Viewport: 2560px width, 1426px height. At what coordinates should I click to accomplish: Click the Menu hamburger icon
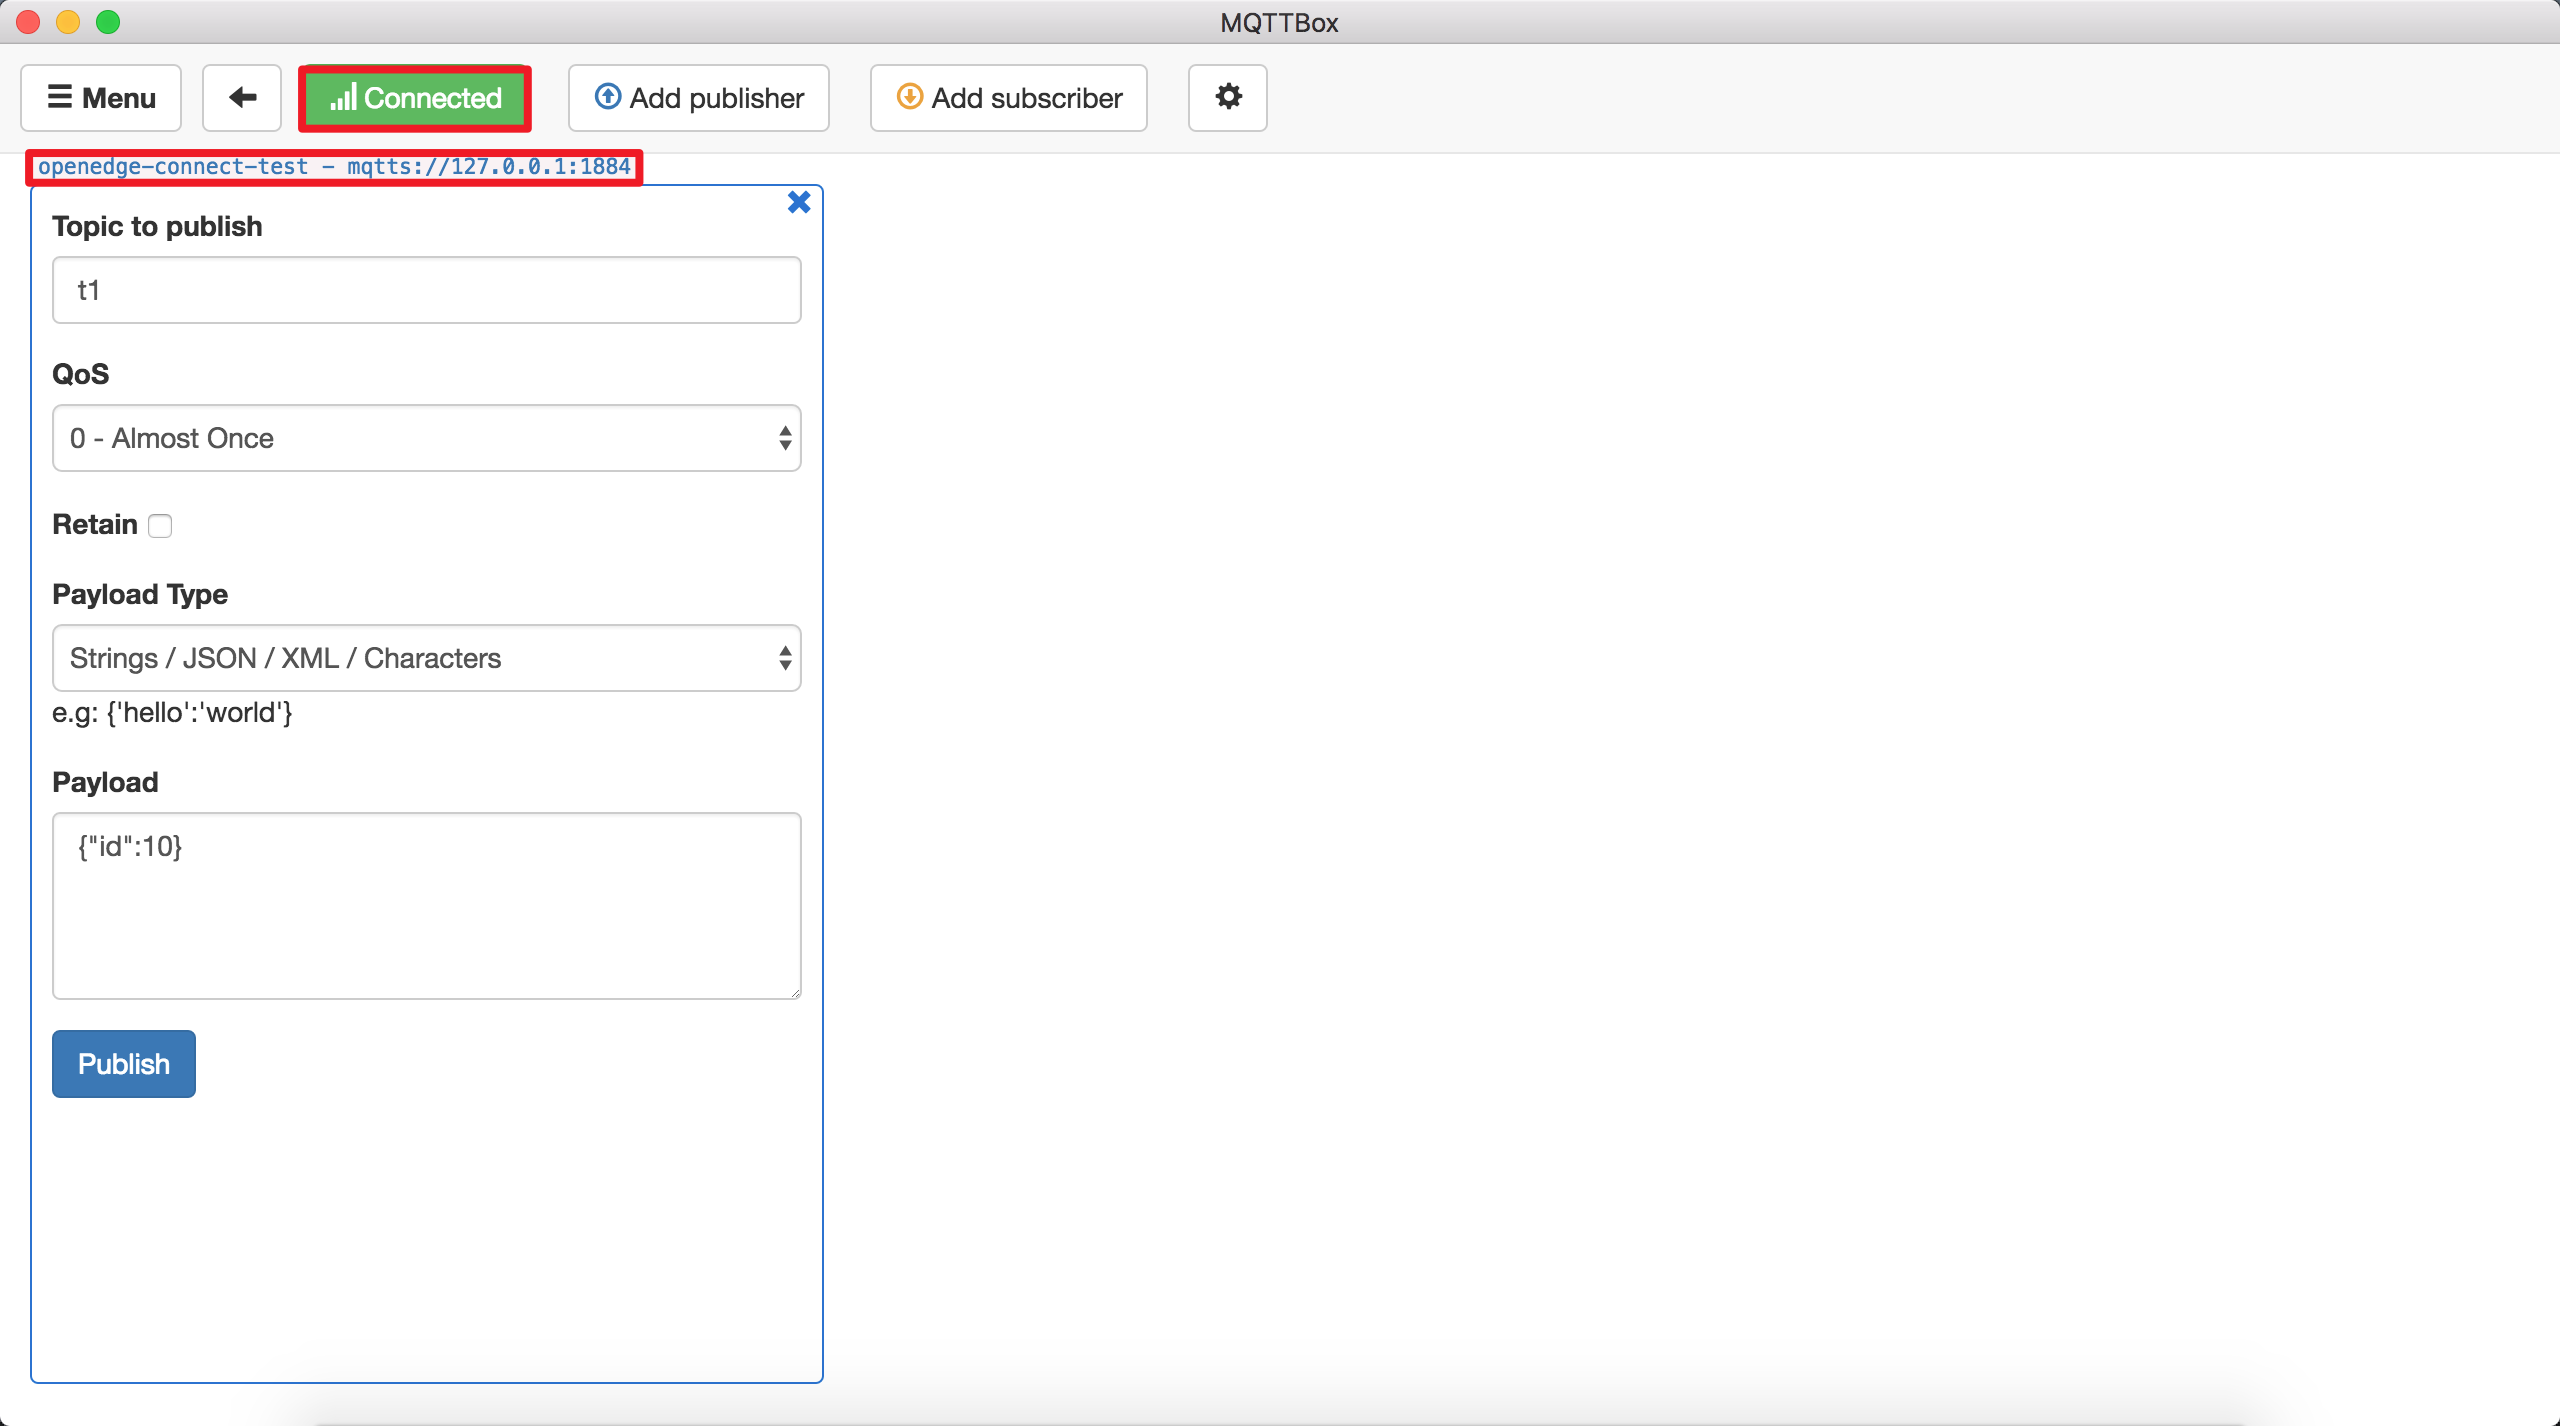click(x=61, y=98)
